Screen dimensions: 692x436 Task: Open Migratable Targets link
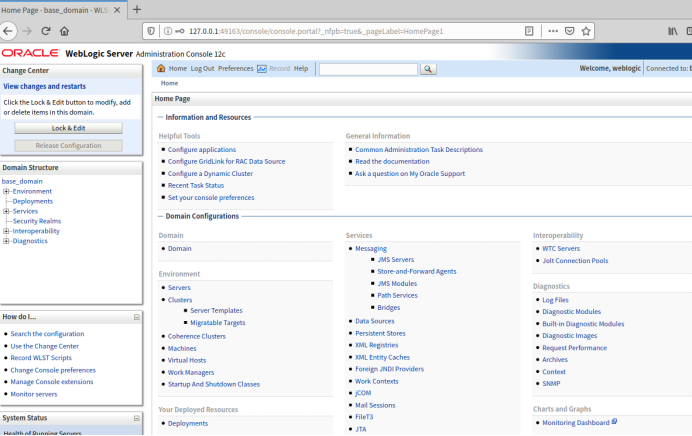pos(218,323)
